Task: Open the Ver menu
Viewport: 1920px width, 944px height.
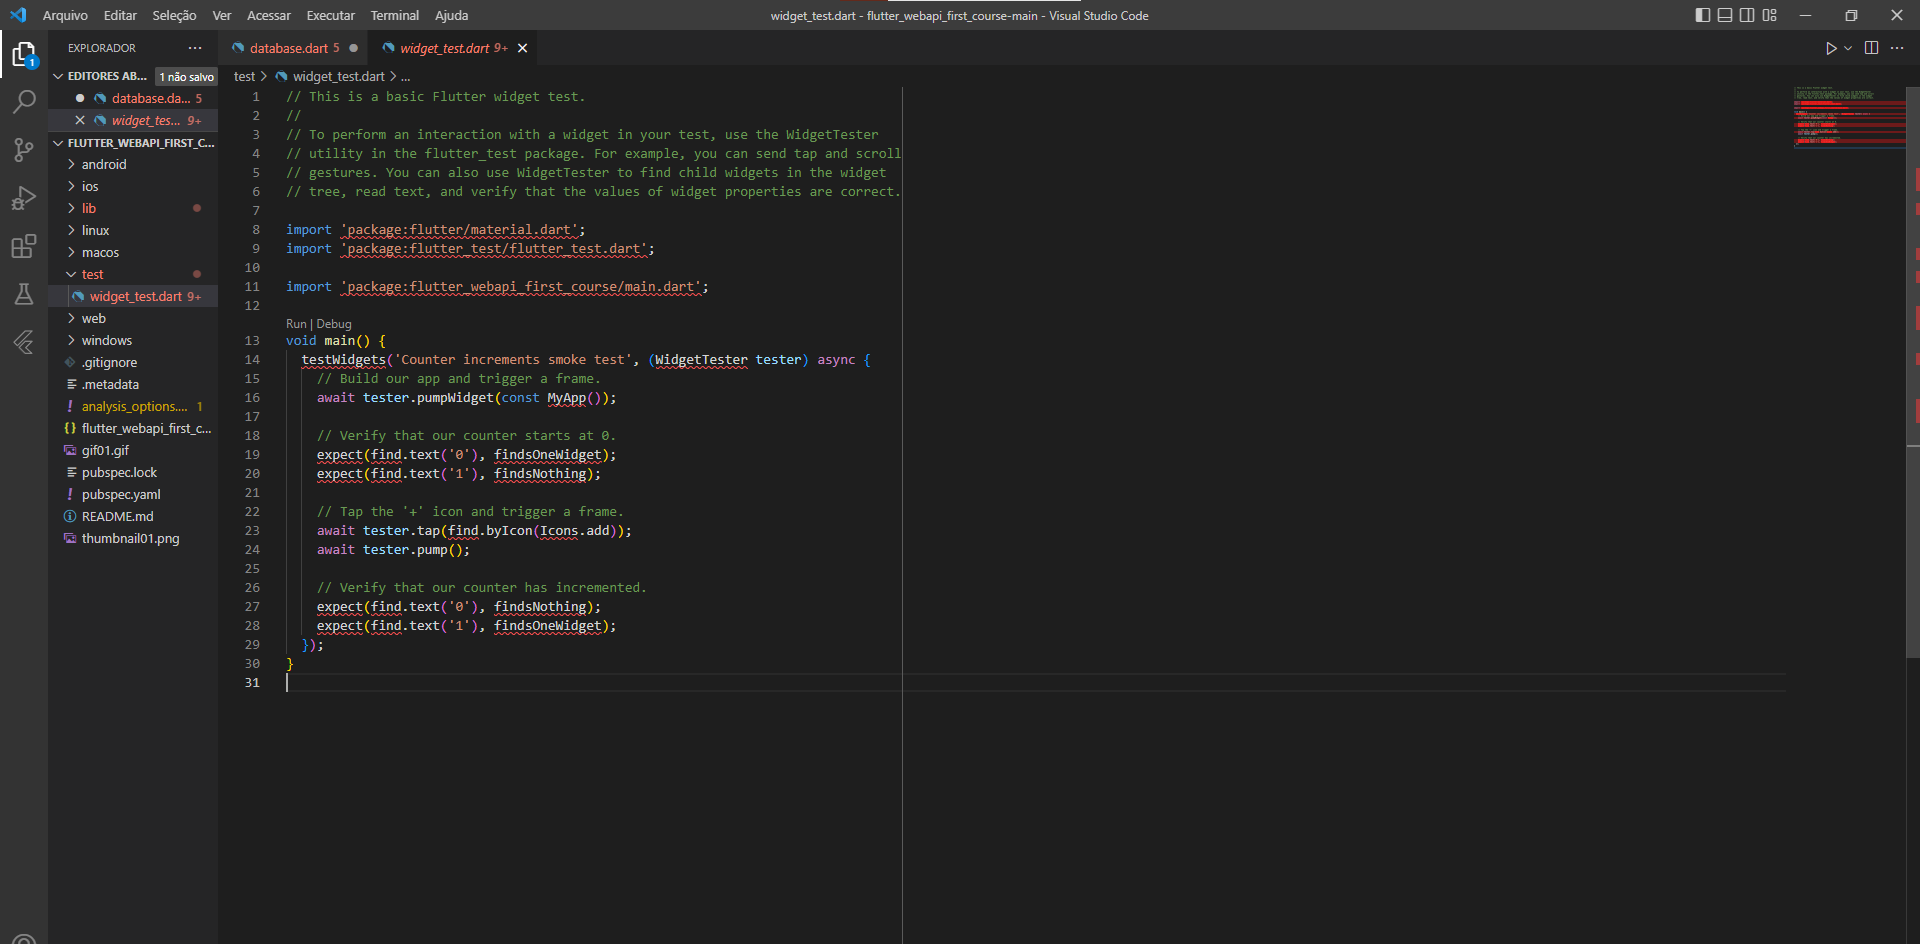Action: pyautogui.click(x=222, y=15)
